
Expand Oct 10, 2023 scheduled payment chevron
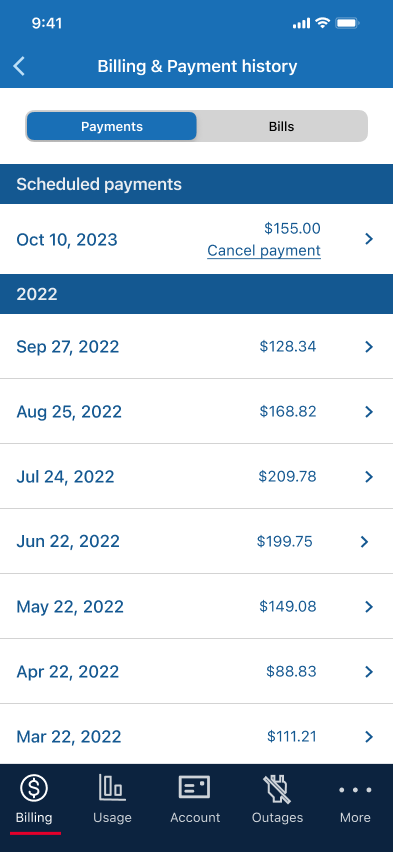[x=369, y=239]
